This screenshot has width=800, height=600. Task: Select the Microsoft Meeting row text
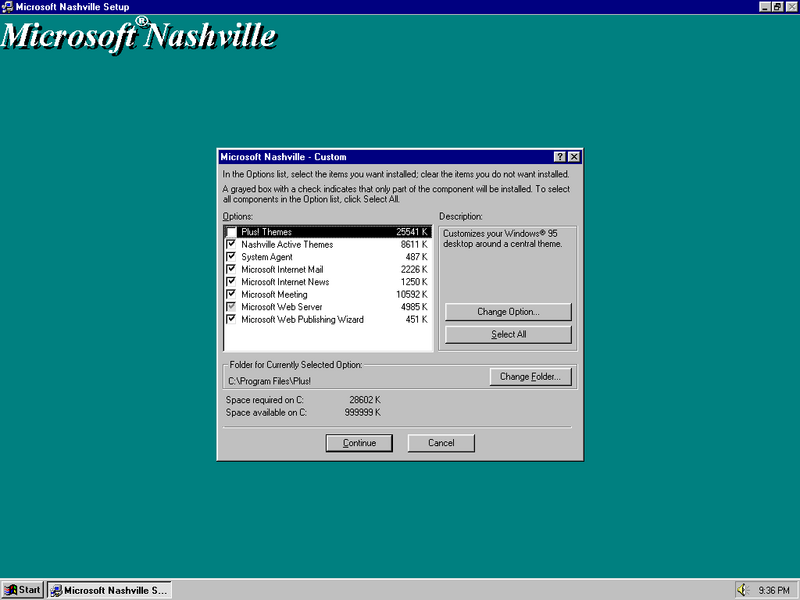[274, 294]
